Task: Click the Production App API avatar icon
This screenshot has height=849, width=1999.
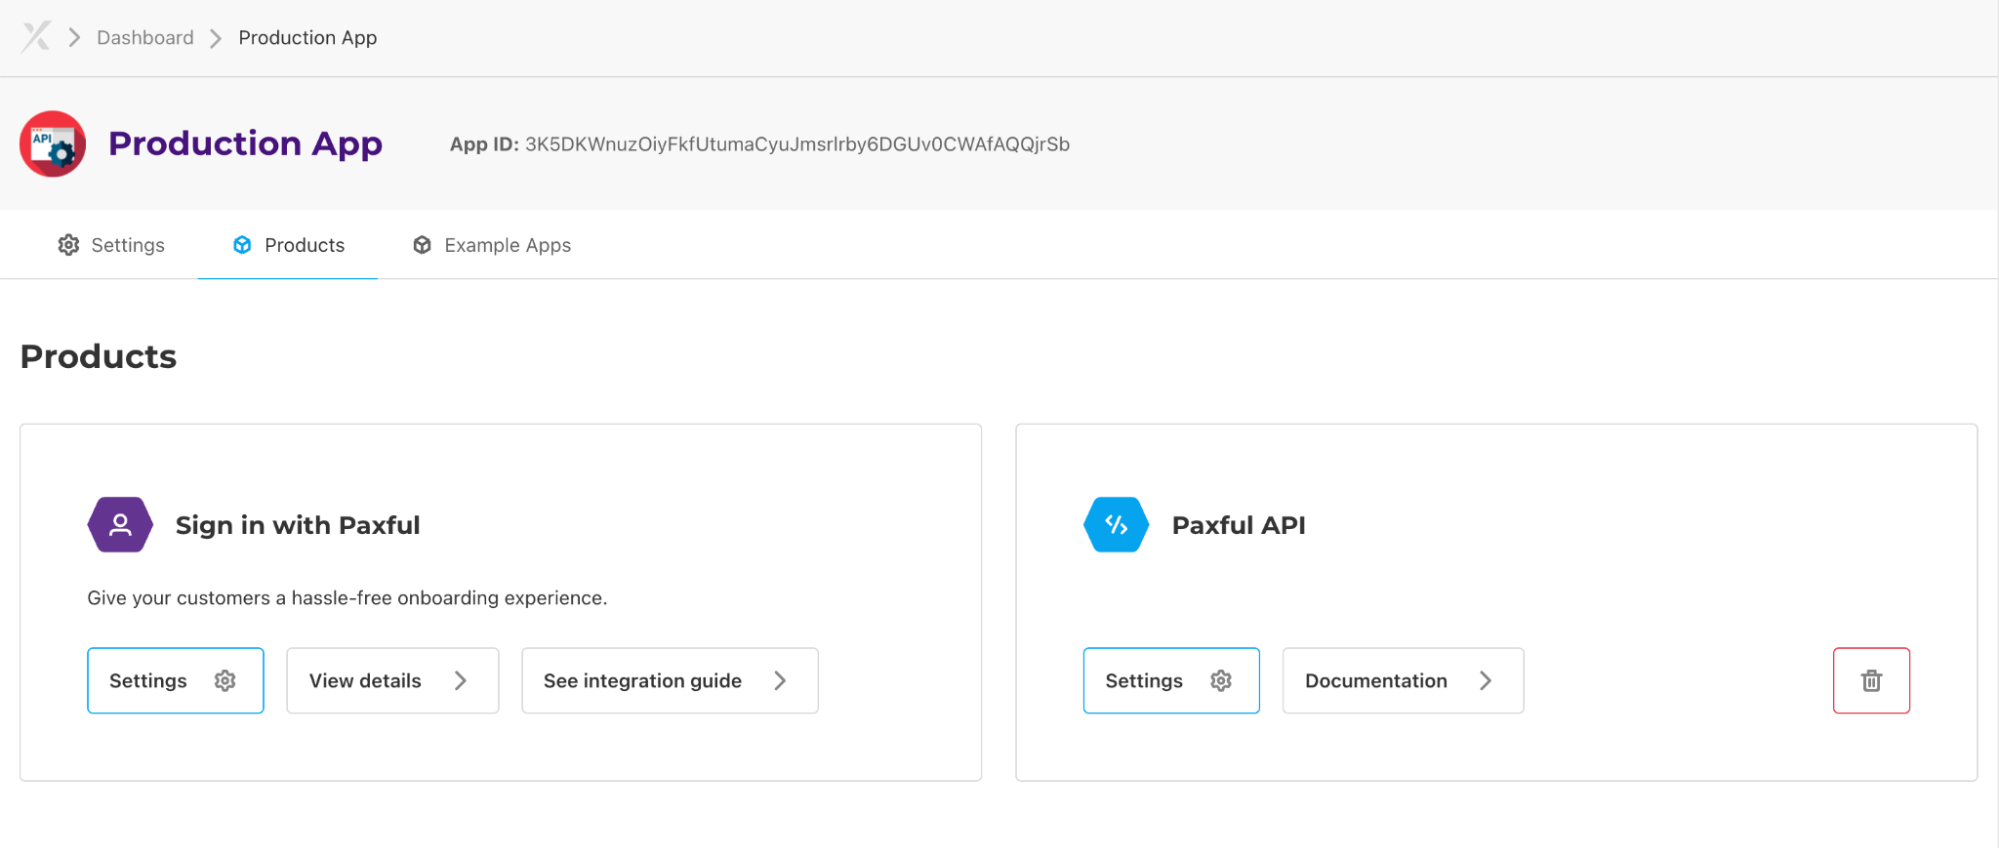Action: (x=53, y=144)
